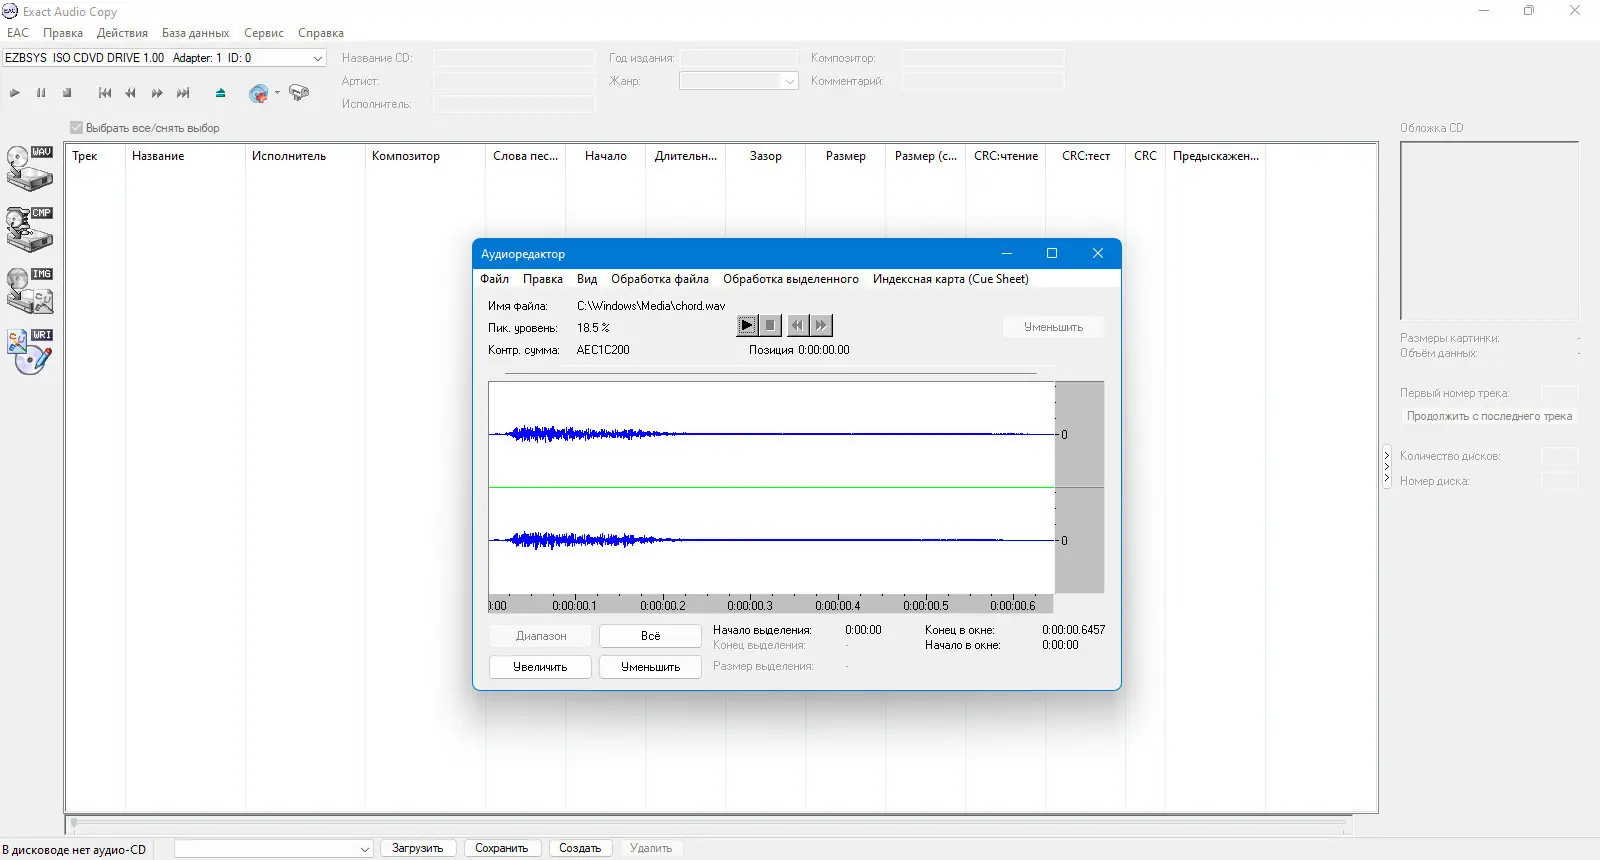Open the Действия menu

pyautogui.click(x=122, y=33)
